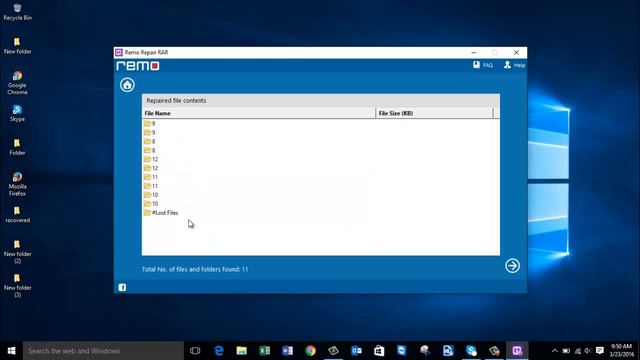640x360 pixels.
Task: Go to the Remo home screen icon
Action: pos(127,85)
